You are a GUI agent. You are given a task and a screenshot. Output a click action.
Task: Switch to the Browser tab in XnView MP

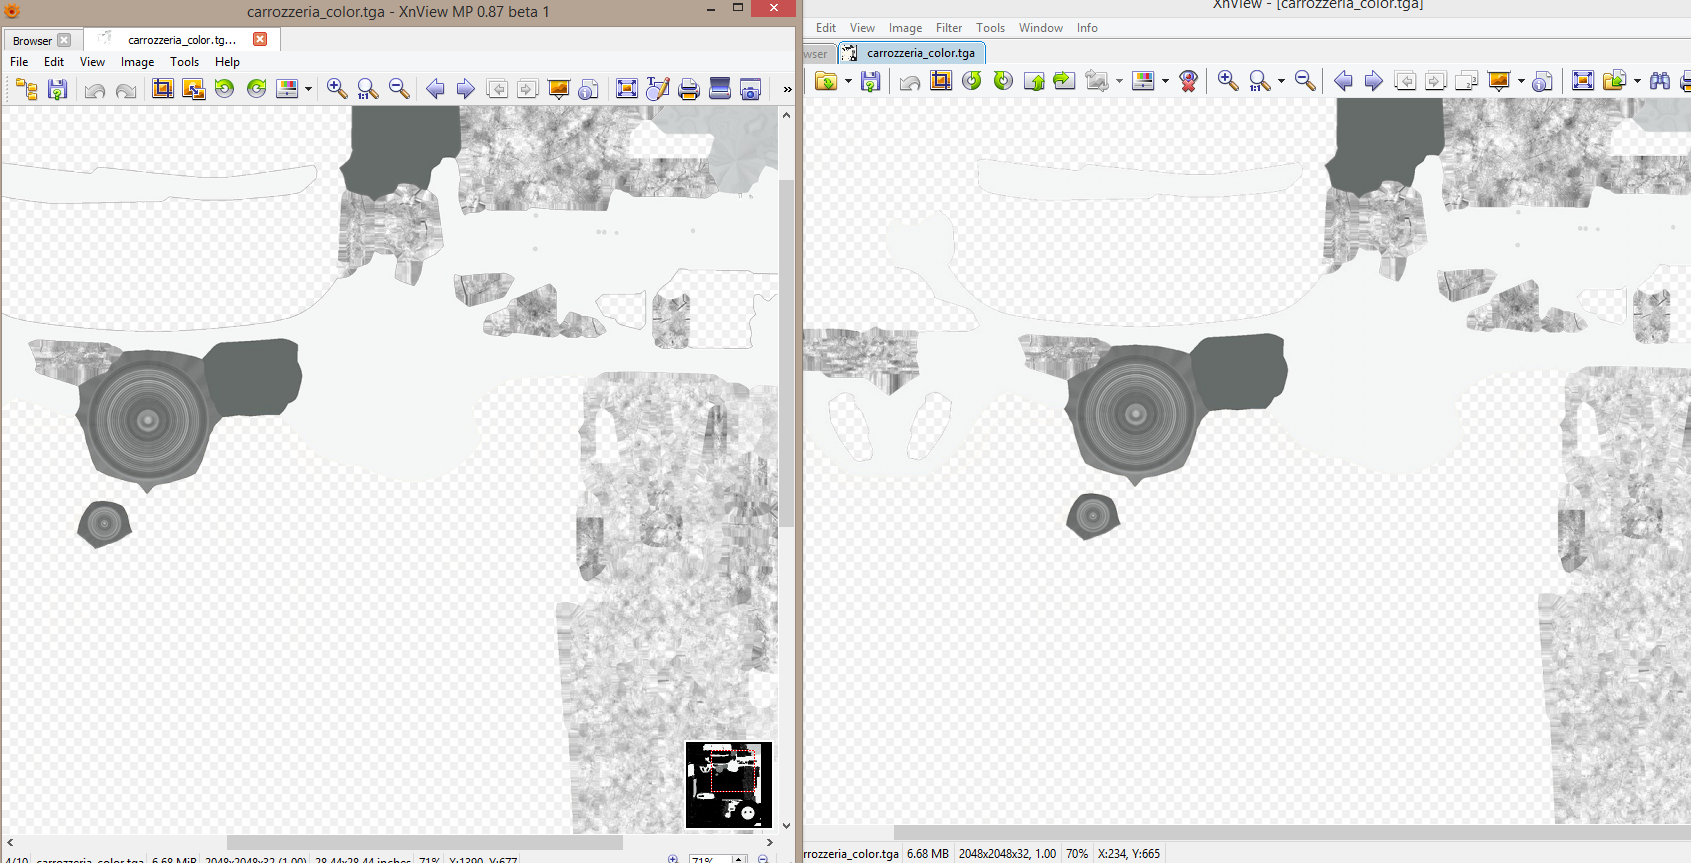coord(32,41)
